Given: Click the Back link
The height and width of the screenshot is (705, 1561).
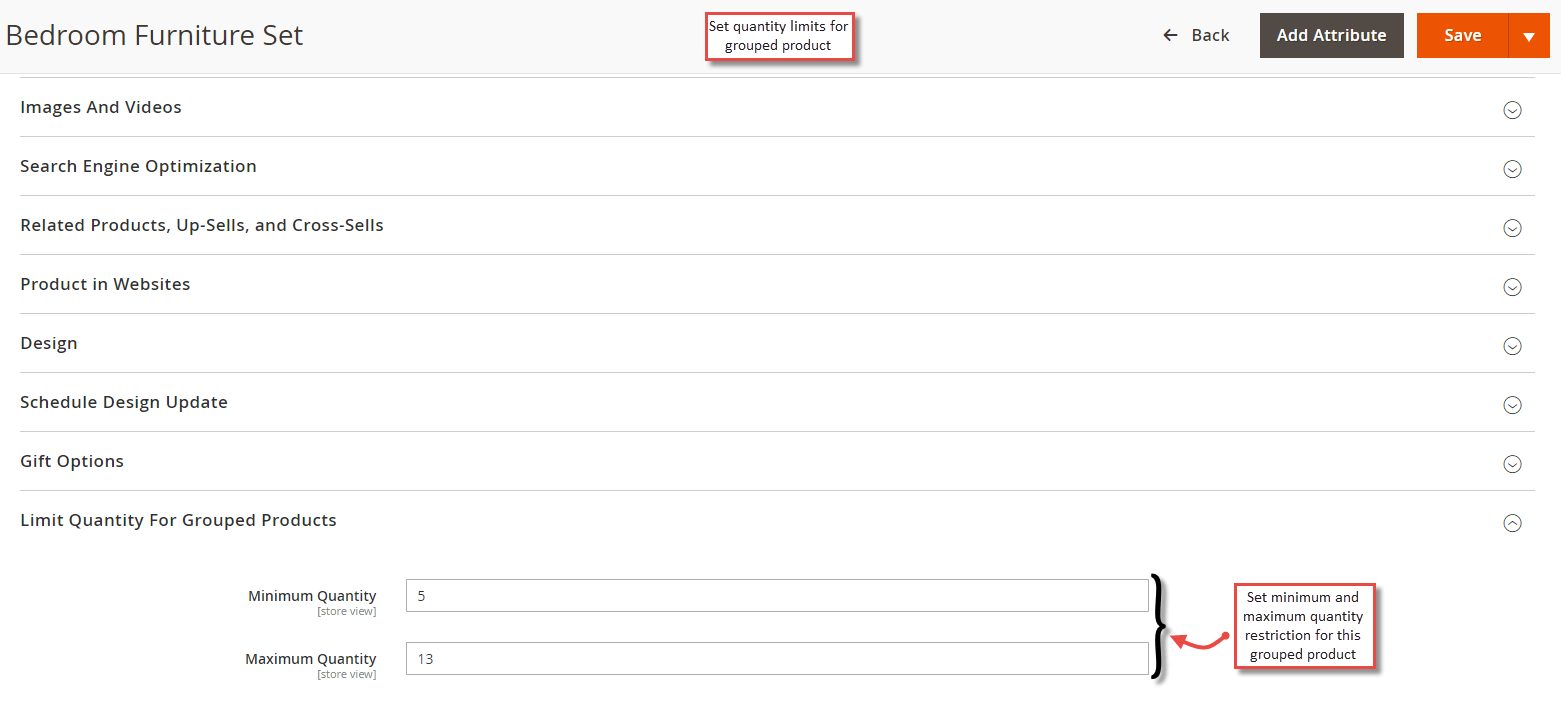Looking at the screenshot, I should point(1209,34).
